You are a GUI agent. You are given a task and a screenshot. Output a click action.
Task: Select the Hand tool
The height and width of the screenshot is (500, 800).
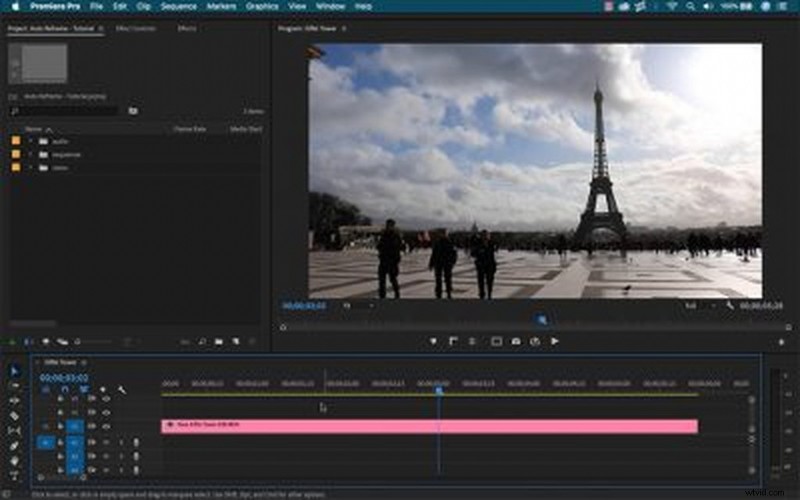[x=14, y=461]
